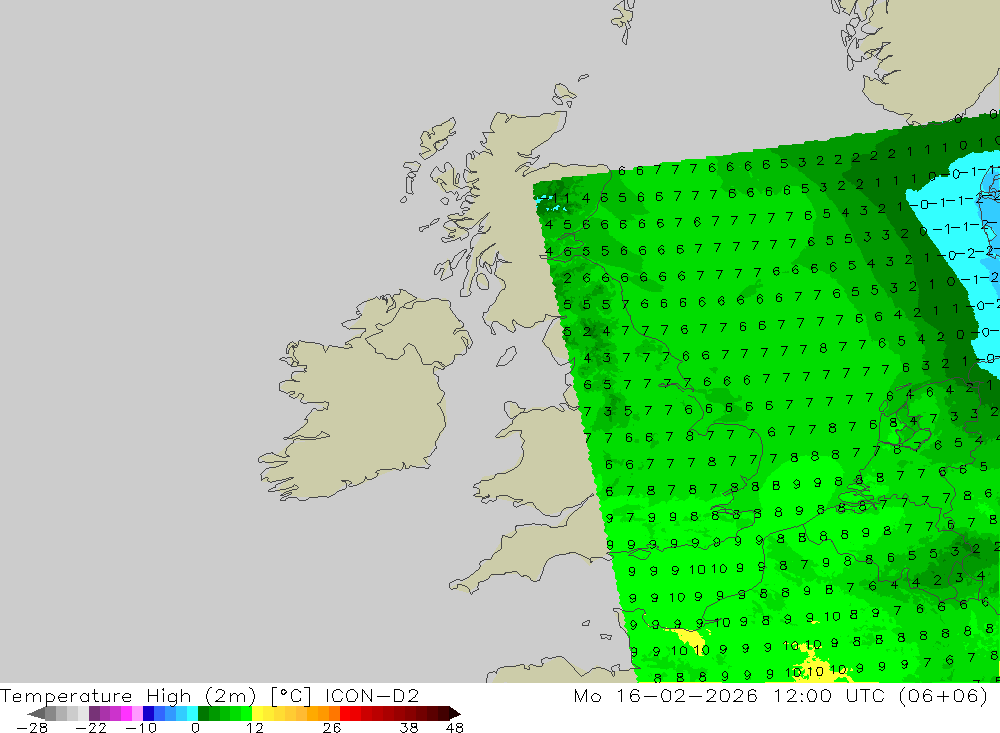Click the '-28' legend value
Screen dimensions: 1000x733
(x=32, y=727)
